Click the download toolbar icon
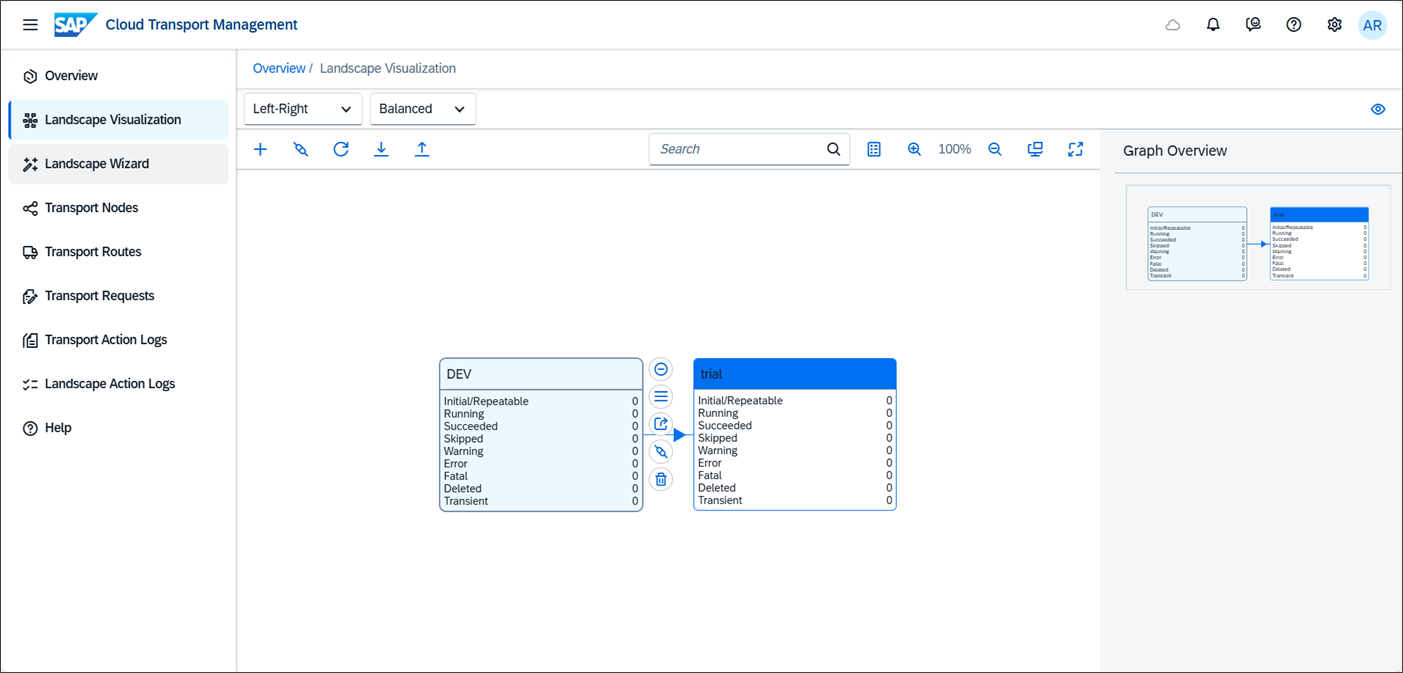Image resolution: width=1403 pixels, height=673 pixels. point(381,149)
